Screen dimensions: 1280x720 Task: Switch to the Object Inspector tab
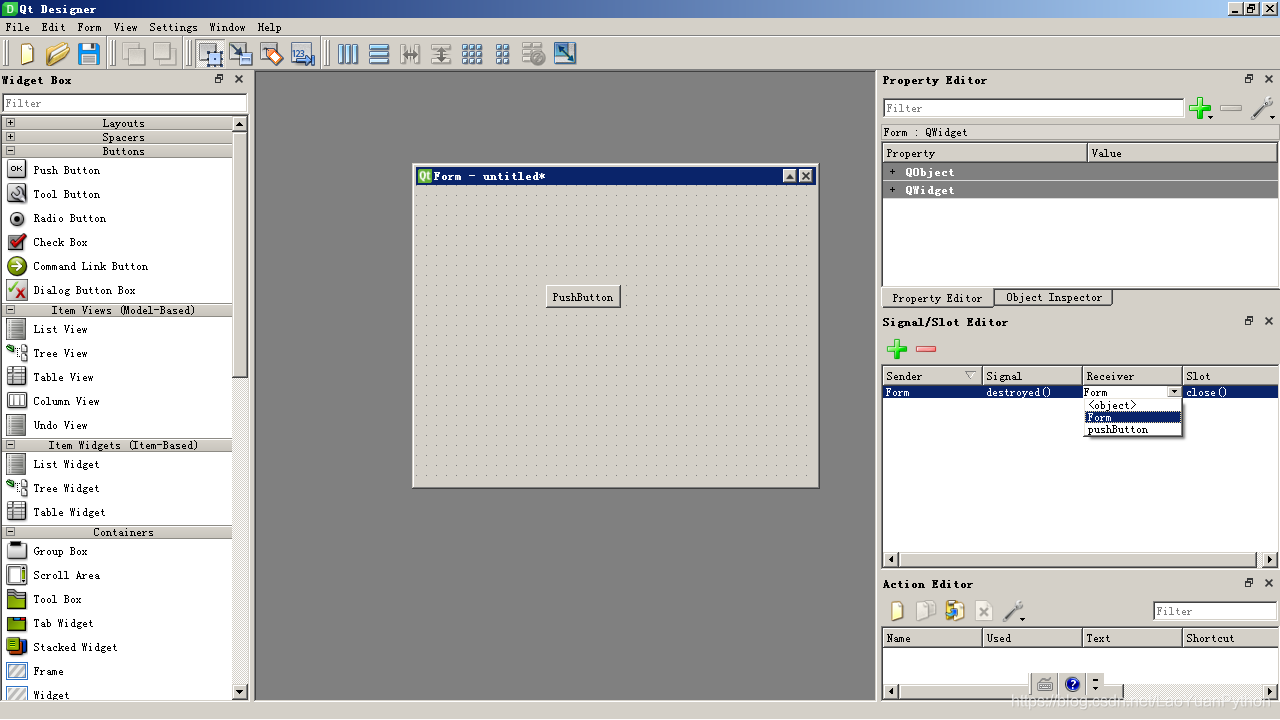coord(1054,297)
